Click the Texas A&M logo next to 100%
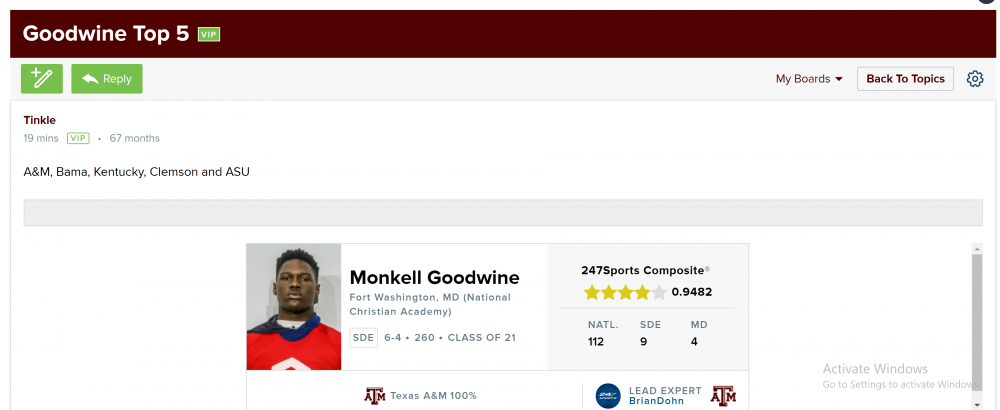The height and width of the screenshot is (410, 1000). click(374, 396)
